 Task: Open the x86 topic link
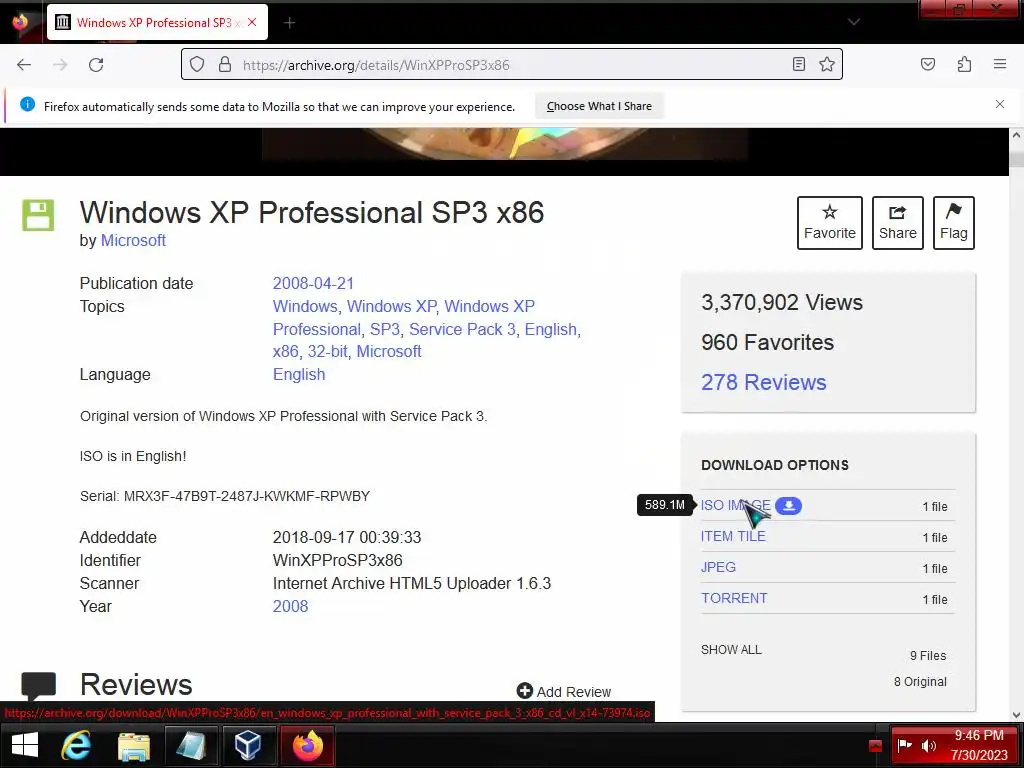pos(285,351)
